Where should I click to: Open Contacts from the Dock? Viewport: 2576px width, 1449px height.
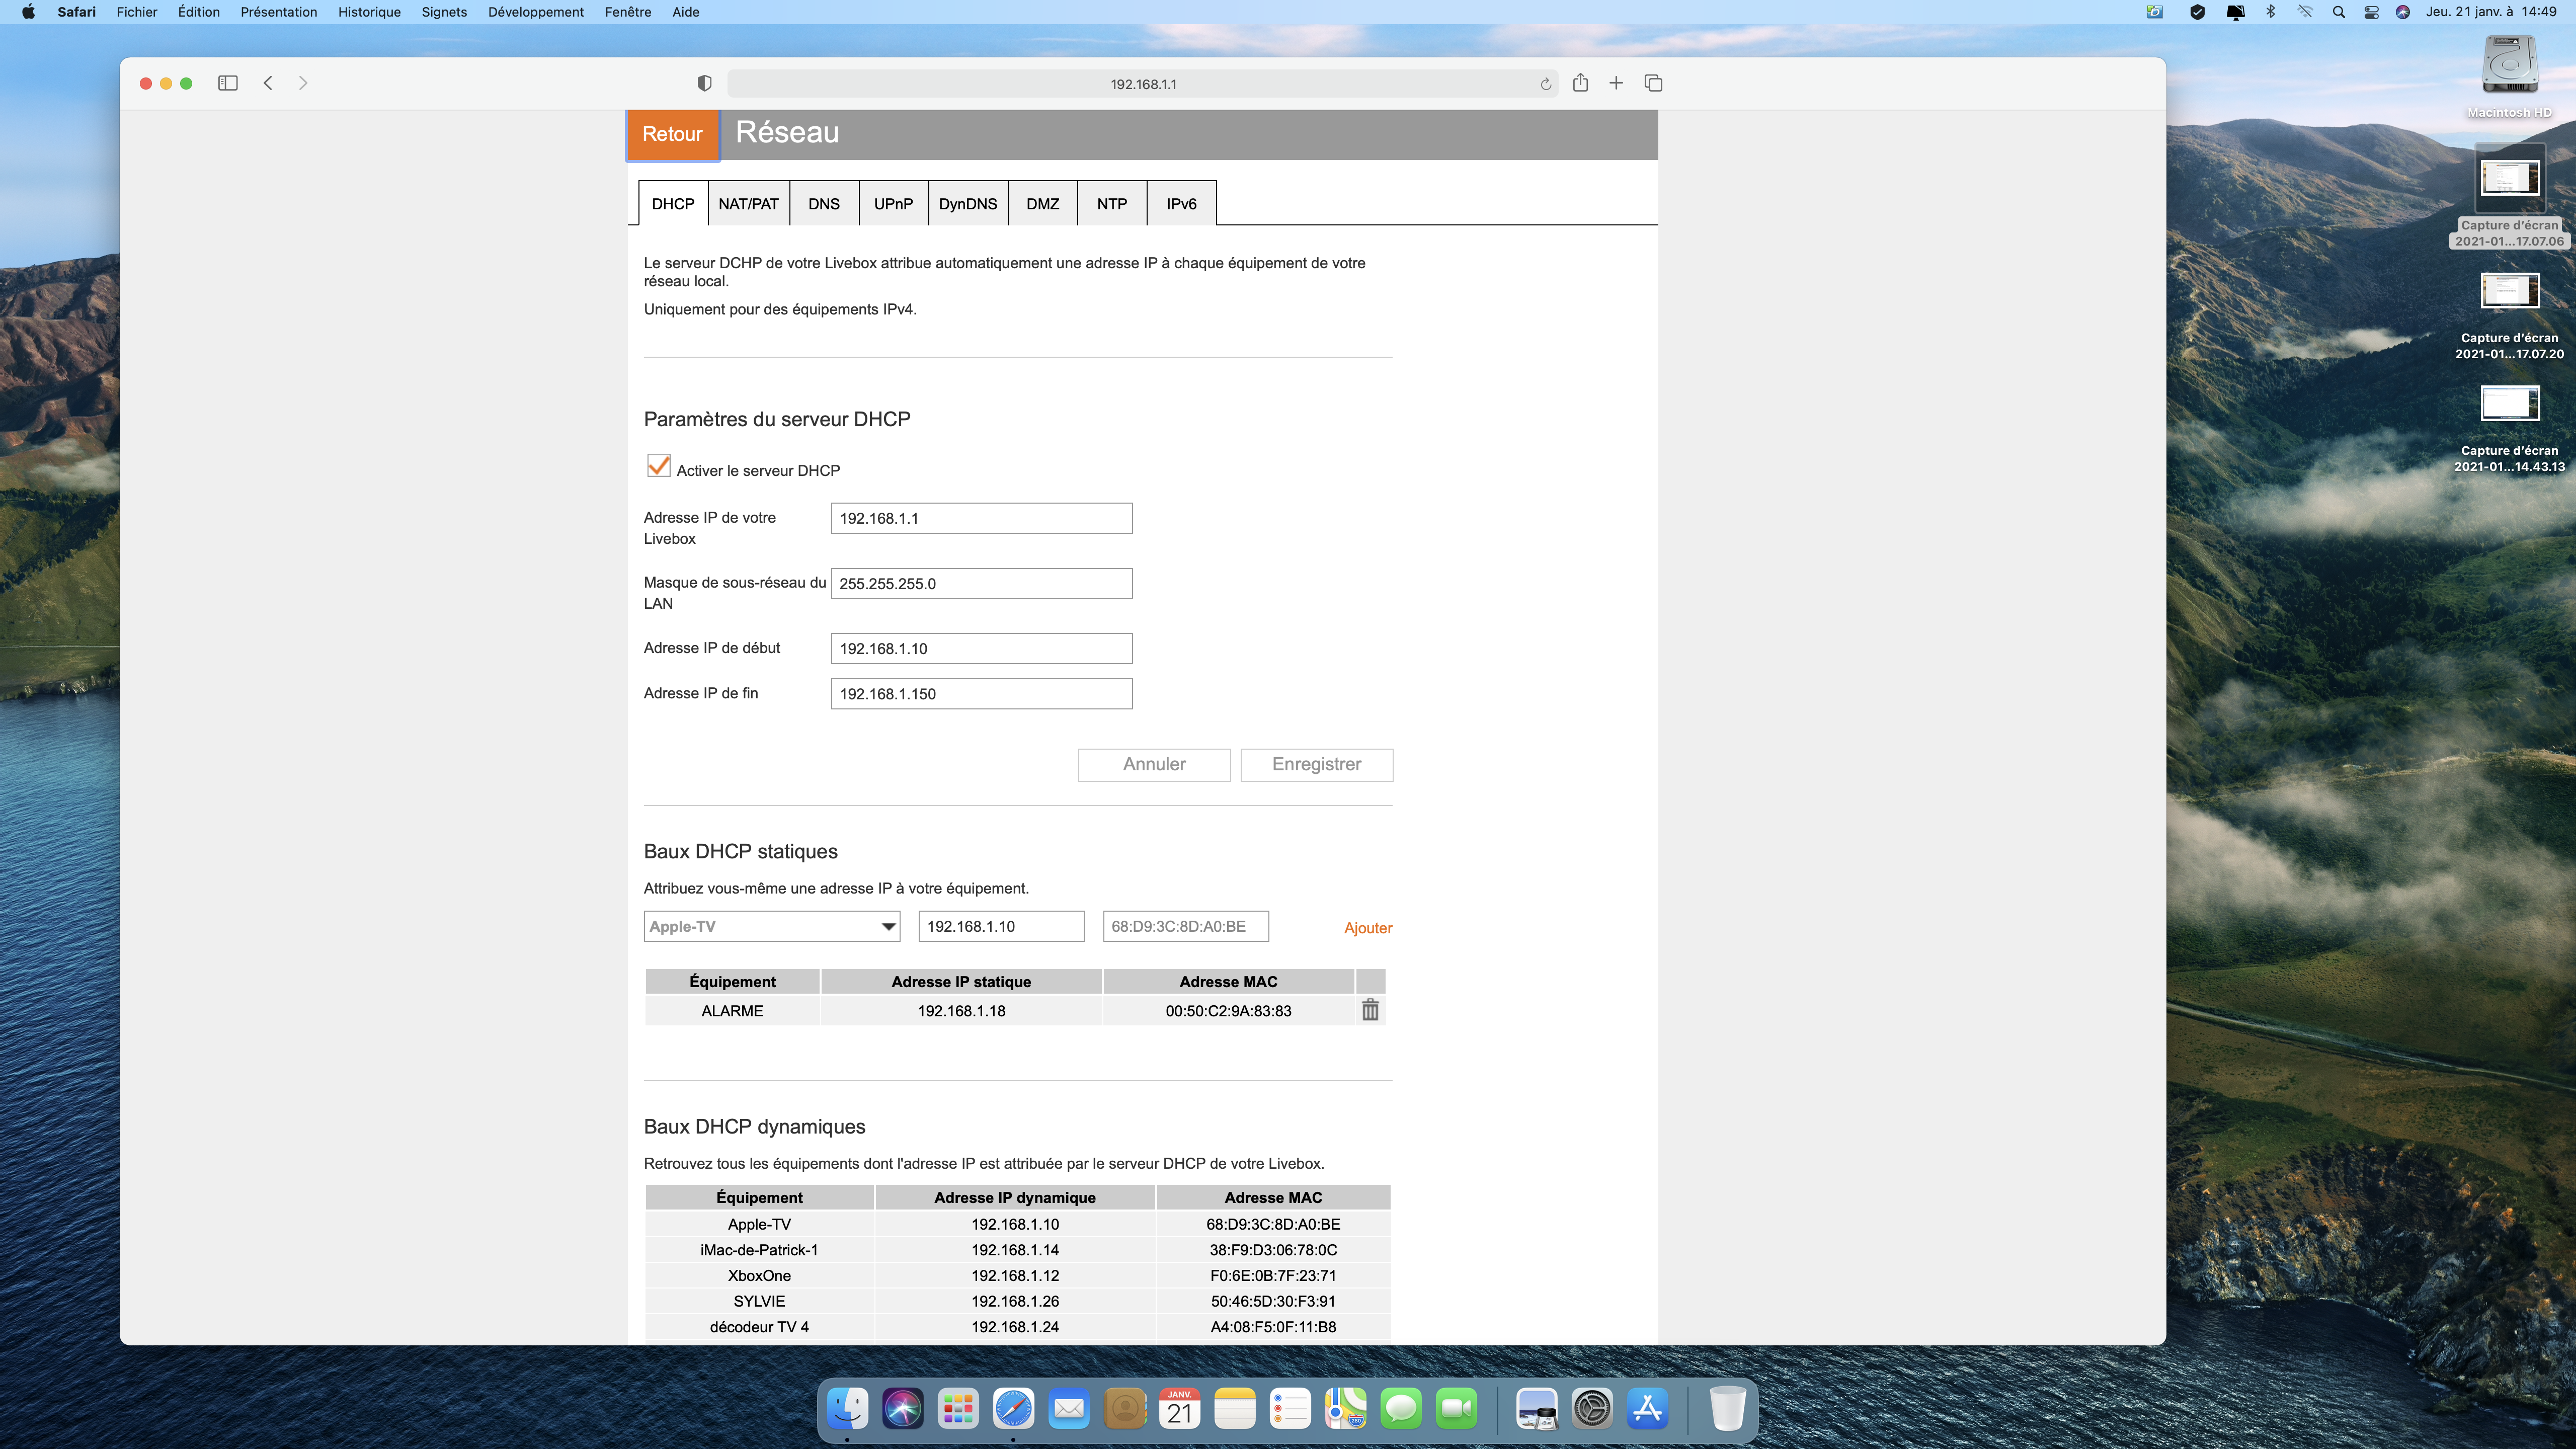click(x=1124, y=1409)
